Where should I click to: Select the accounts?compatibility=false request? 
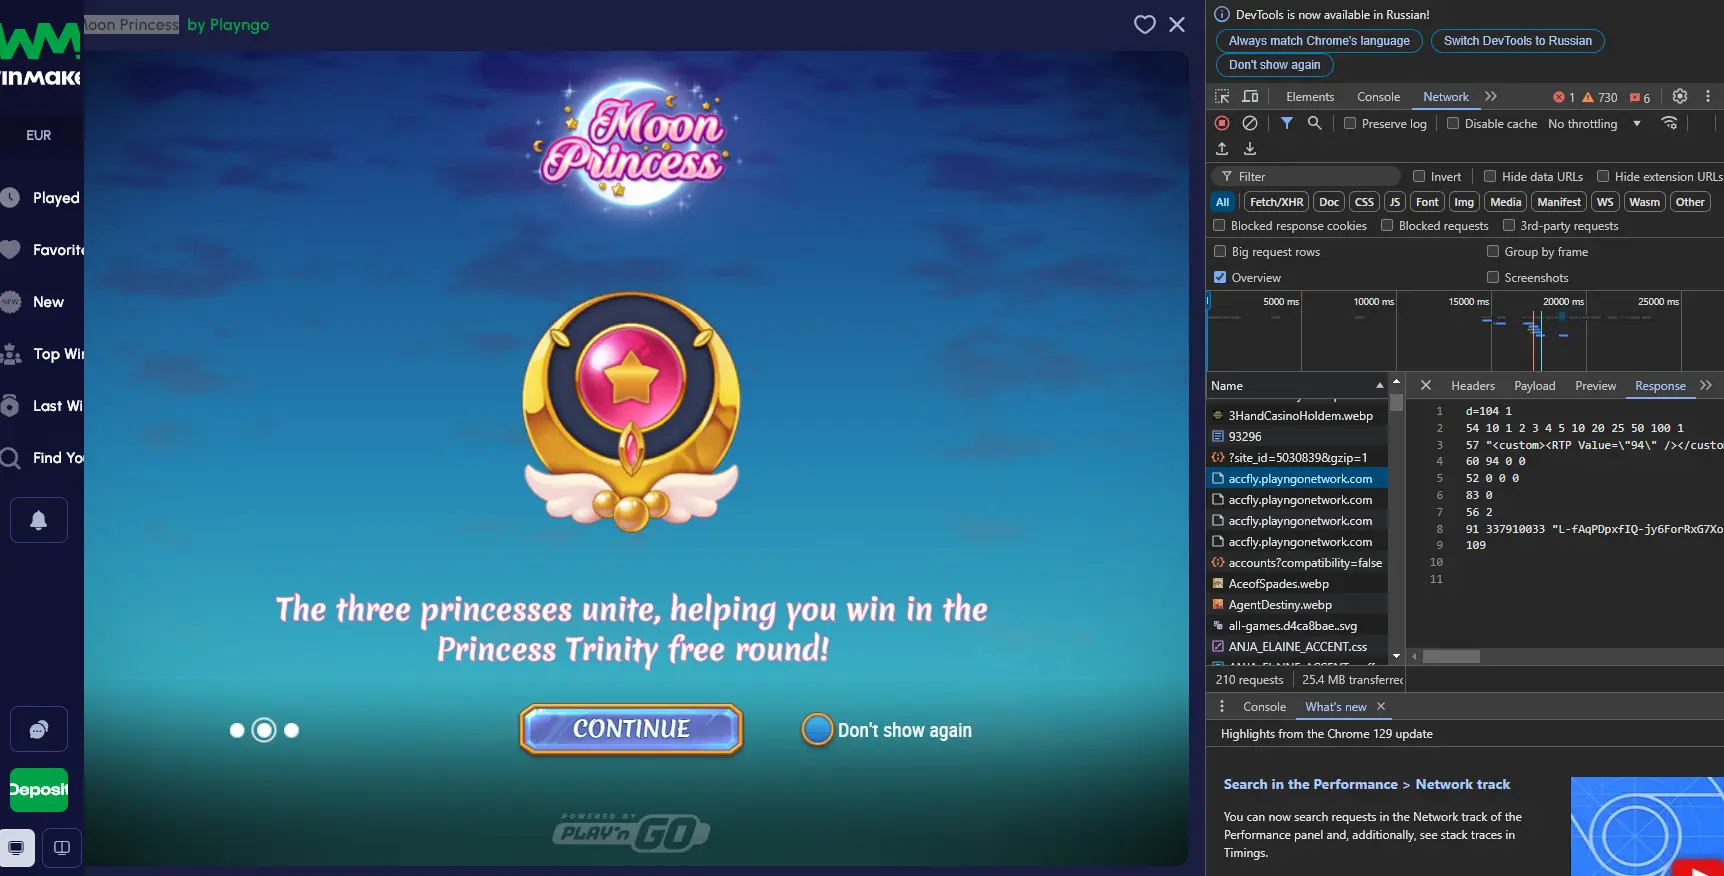(x=1297, y=563)
